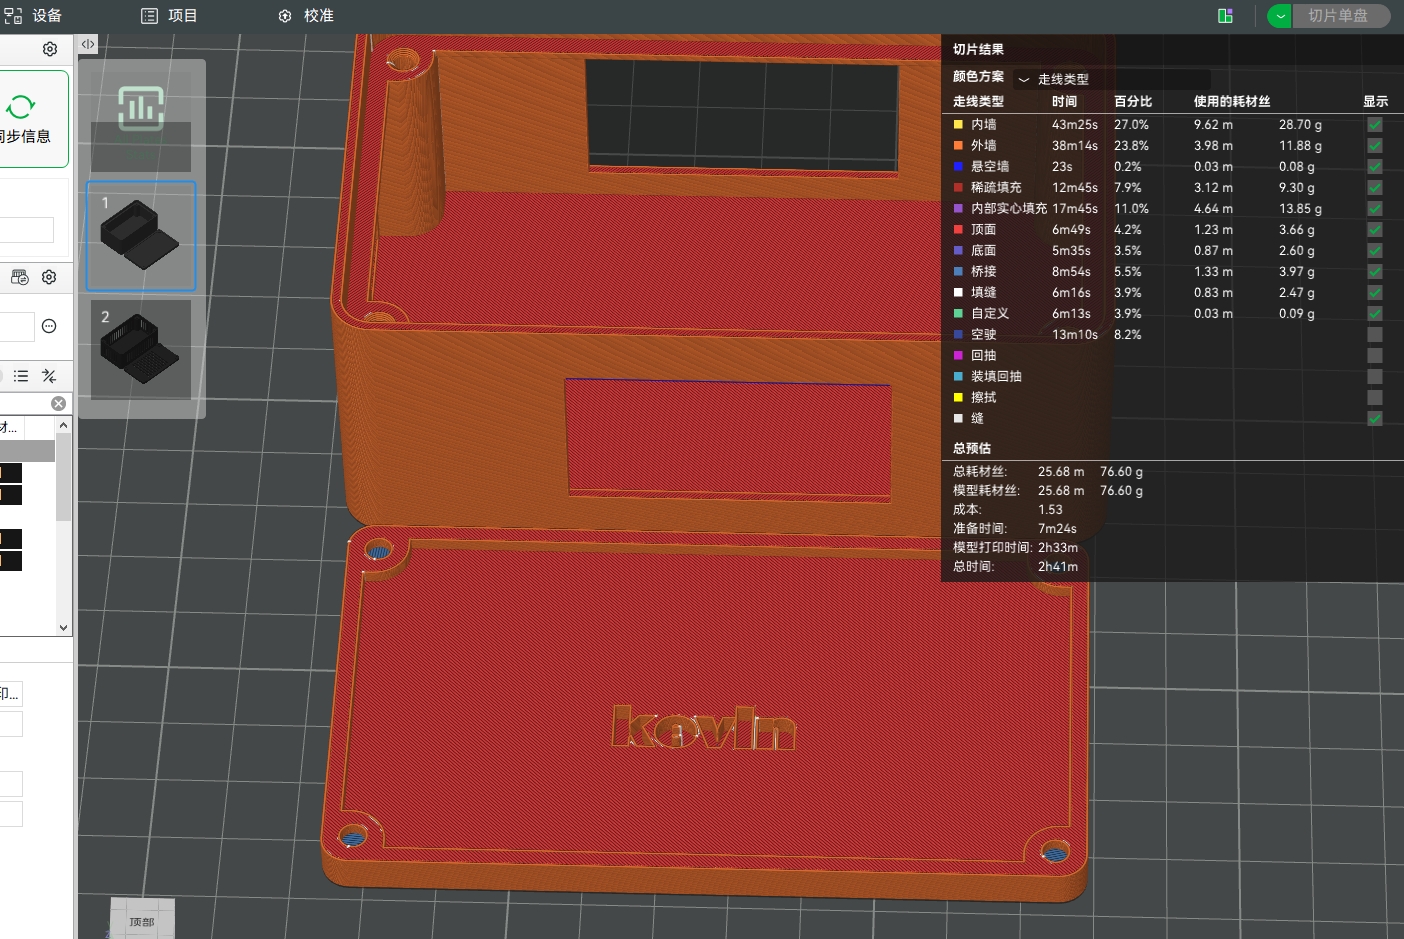Switch to the 设备 (Device) tab

(x=34, y=16)
